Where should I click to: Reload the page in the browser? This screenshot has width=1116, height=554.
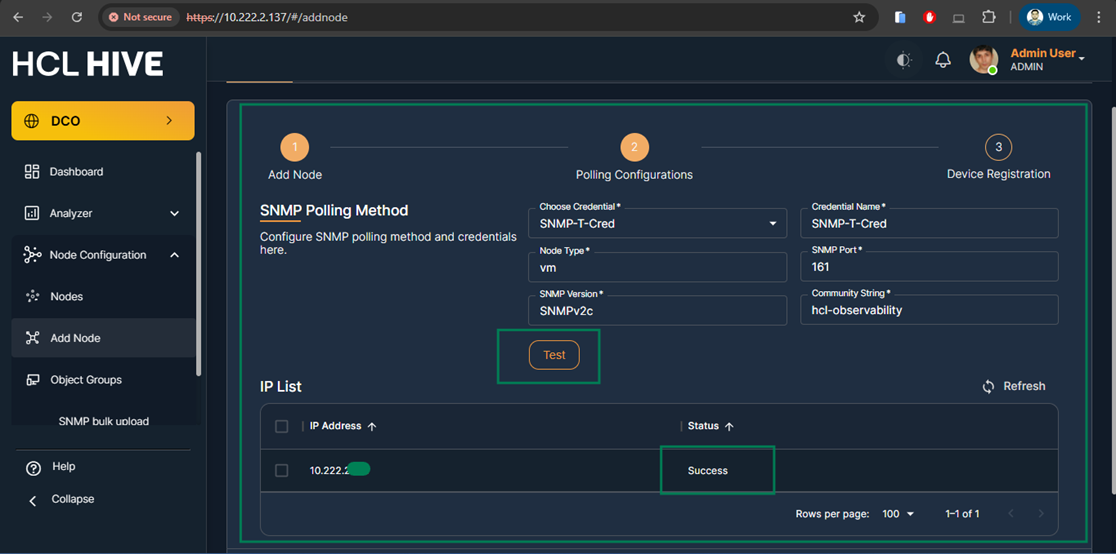pyautogui.click(x=77, y=17)
